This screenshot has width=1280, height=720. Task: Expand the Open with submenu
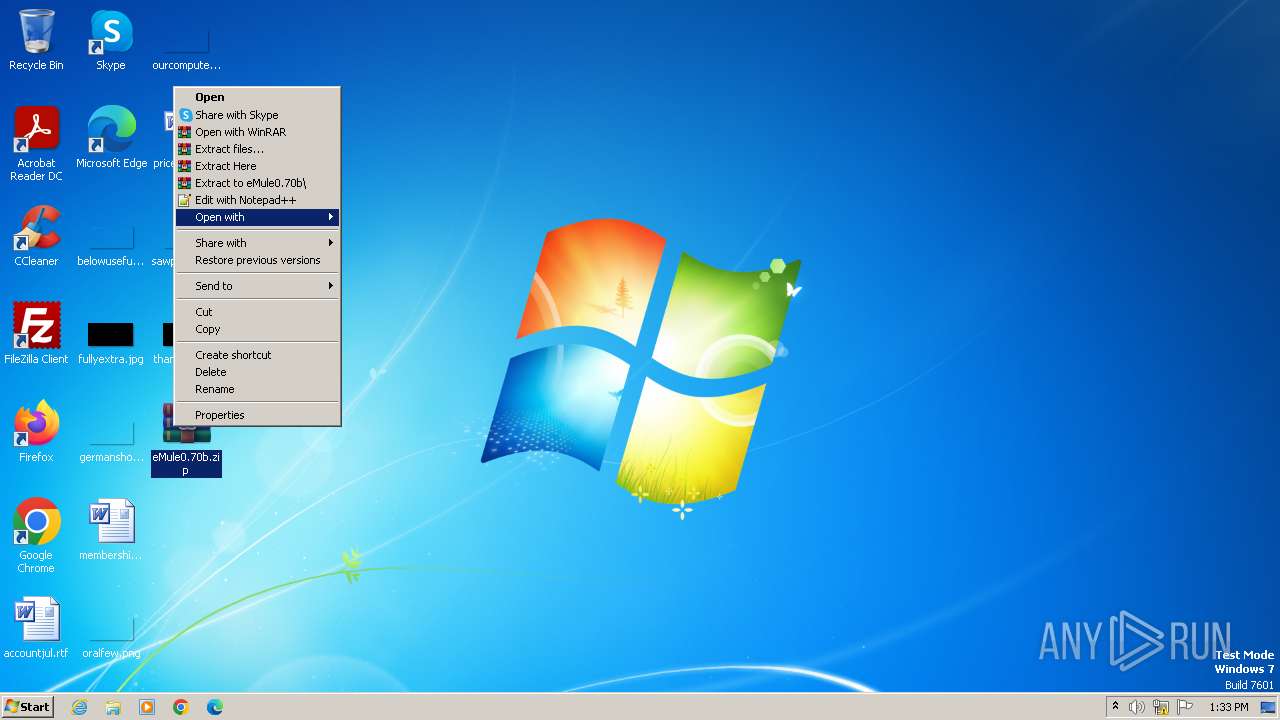(258, 217)
